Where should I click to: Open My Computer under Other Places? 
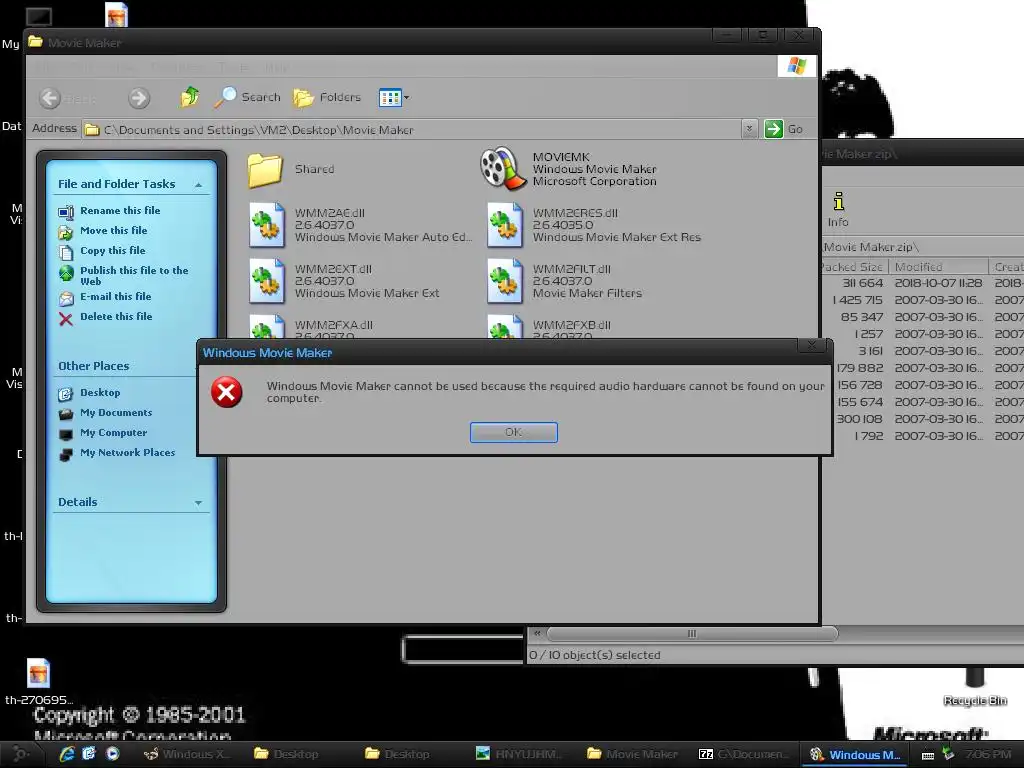point(114,433)
